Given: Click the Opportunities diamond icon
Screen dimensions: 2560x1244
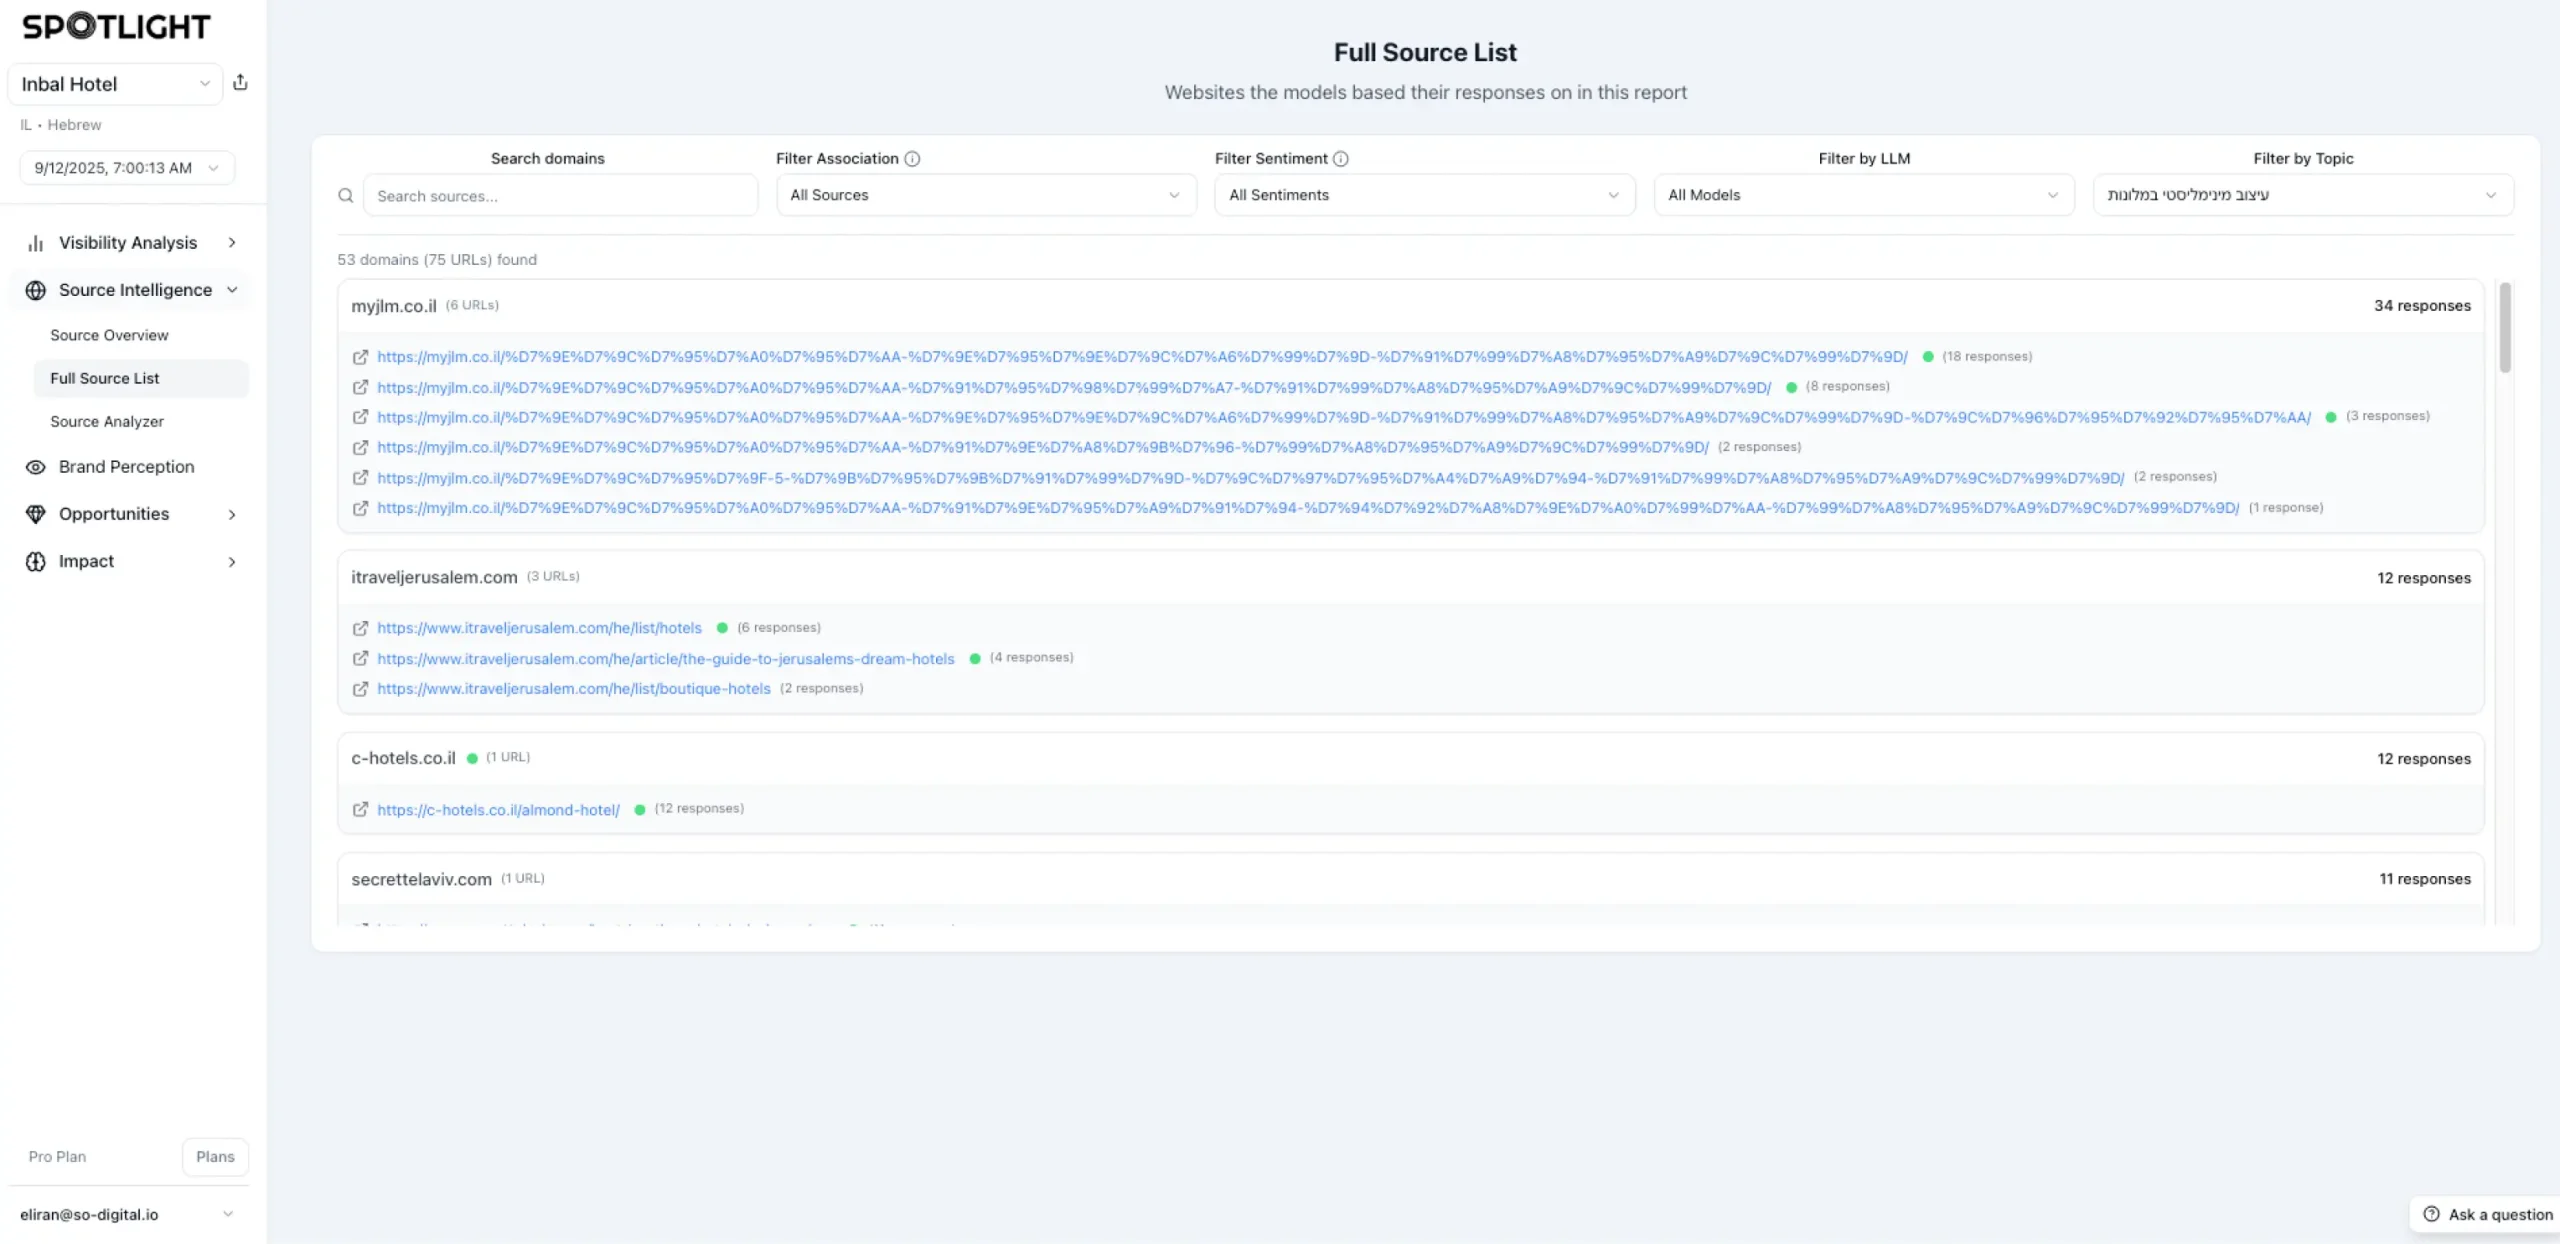Looking at the screenshot, I should point(36,514).
